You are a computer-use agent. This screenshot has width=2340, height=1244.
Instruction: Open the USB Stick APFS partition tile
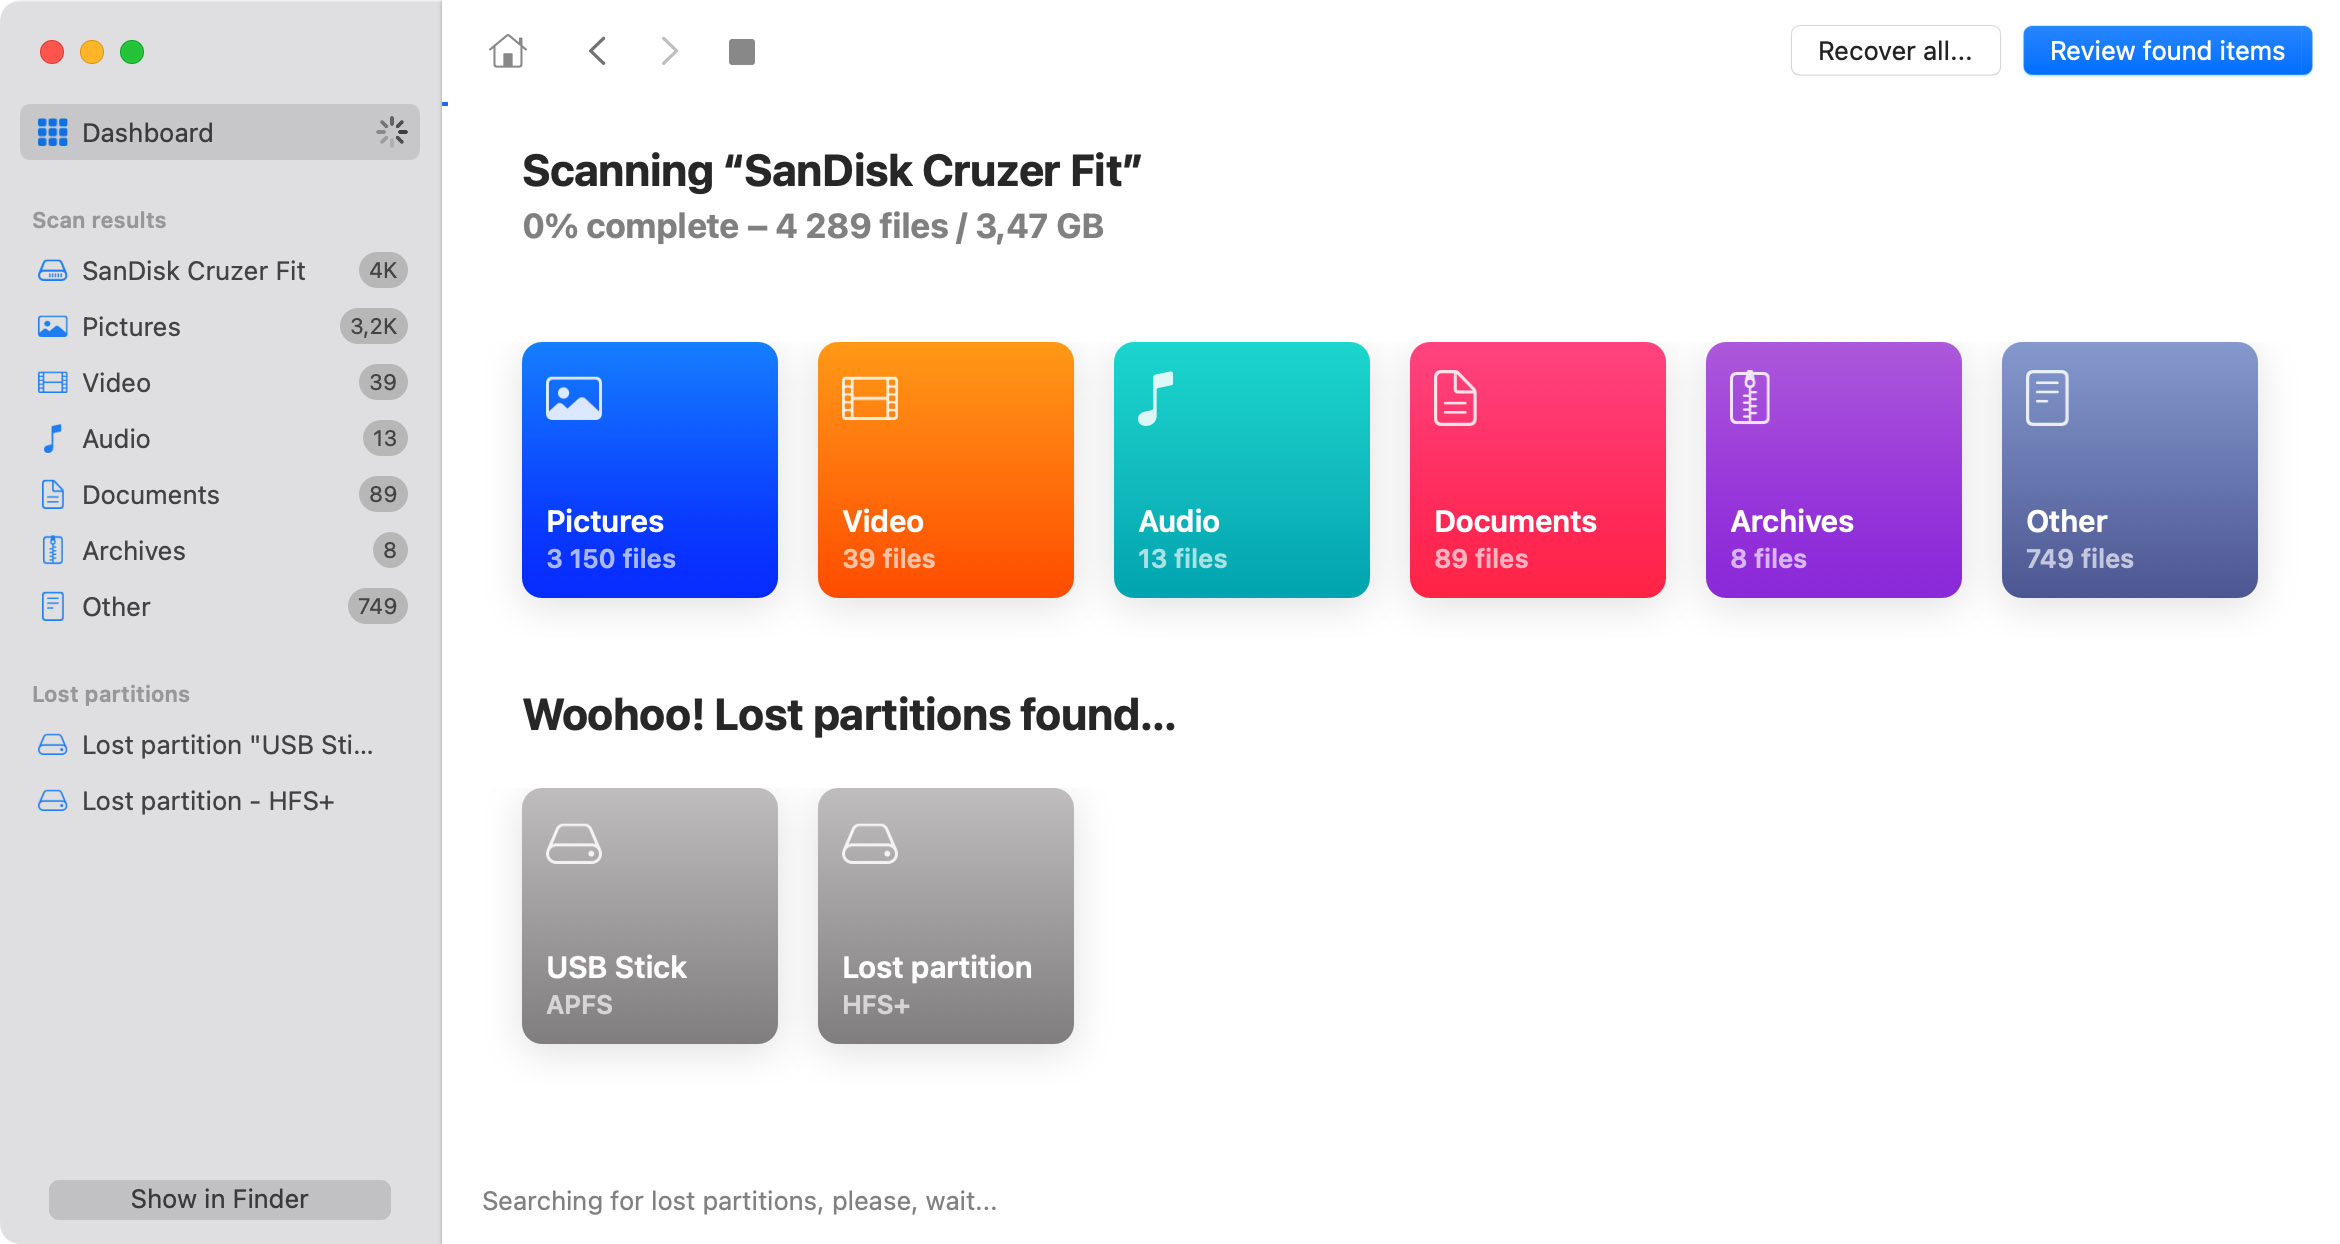click(650, 916)
